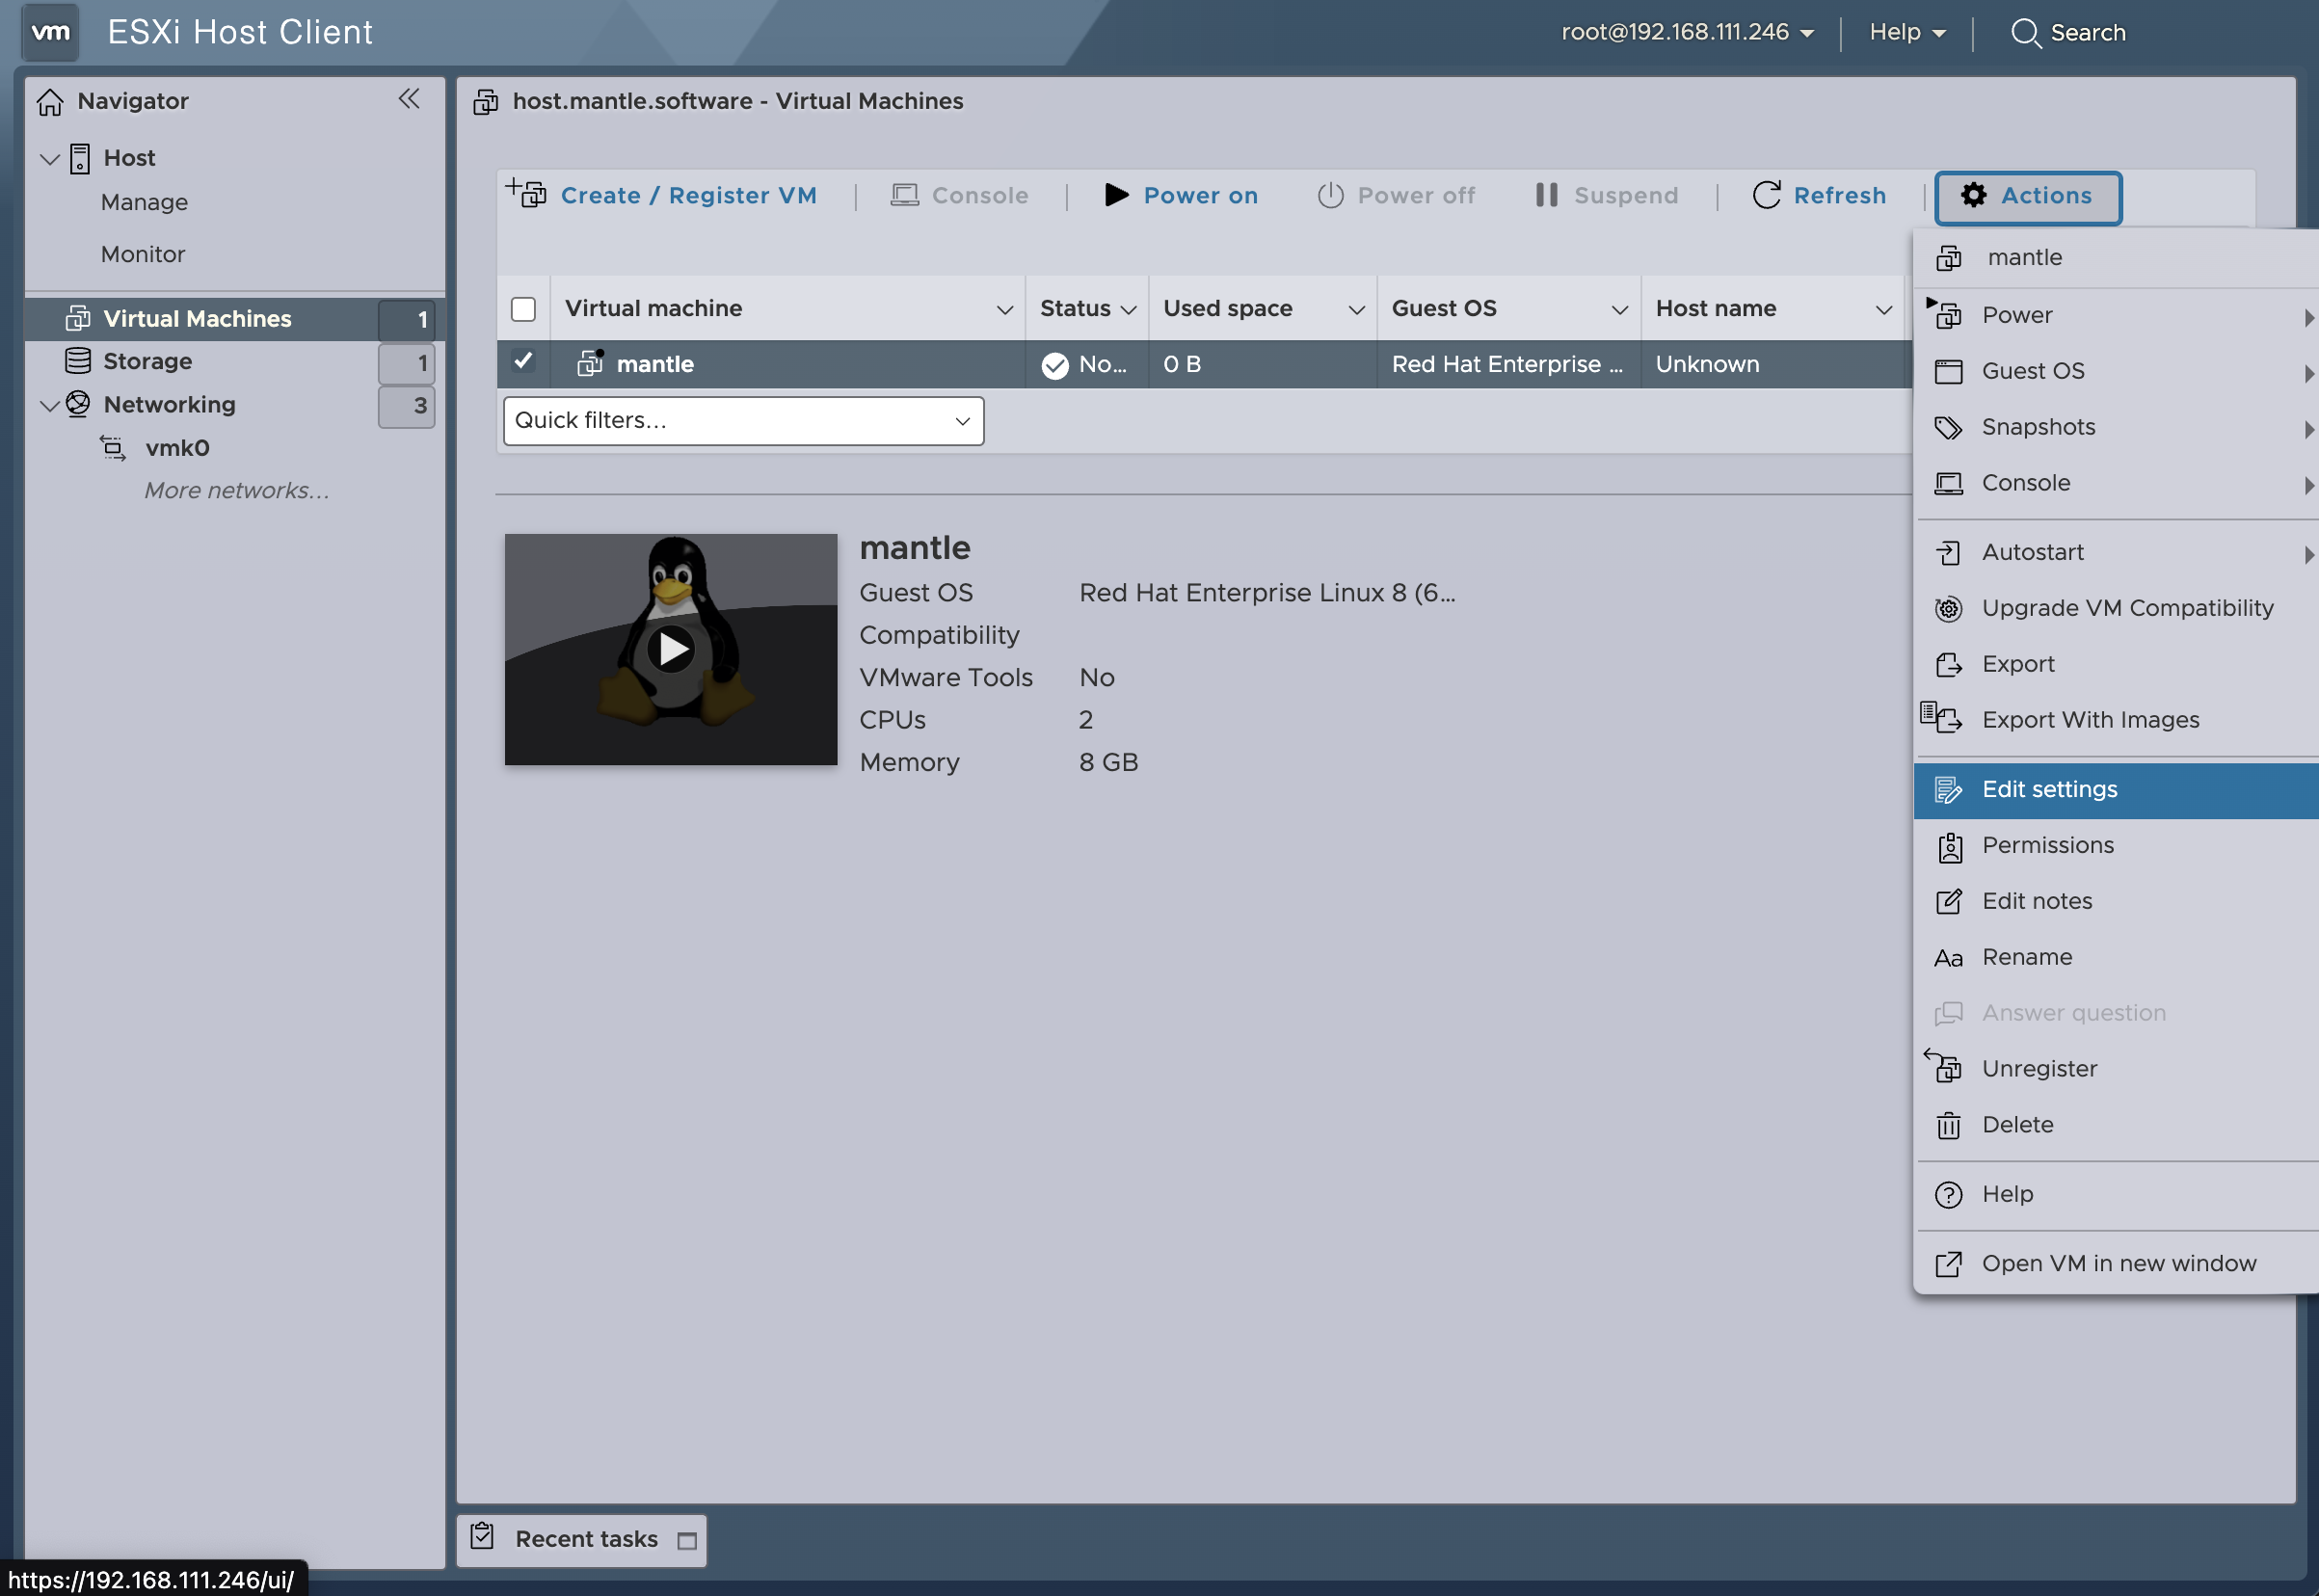Click the Refresh toolbar icon
The width and height of the screenshot is (2319, 1596).
pos(1766,195)
